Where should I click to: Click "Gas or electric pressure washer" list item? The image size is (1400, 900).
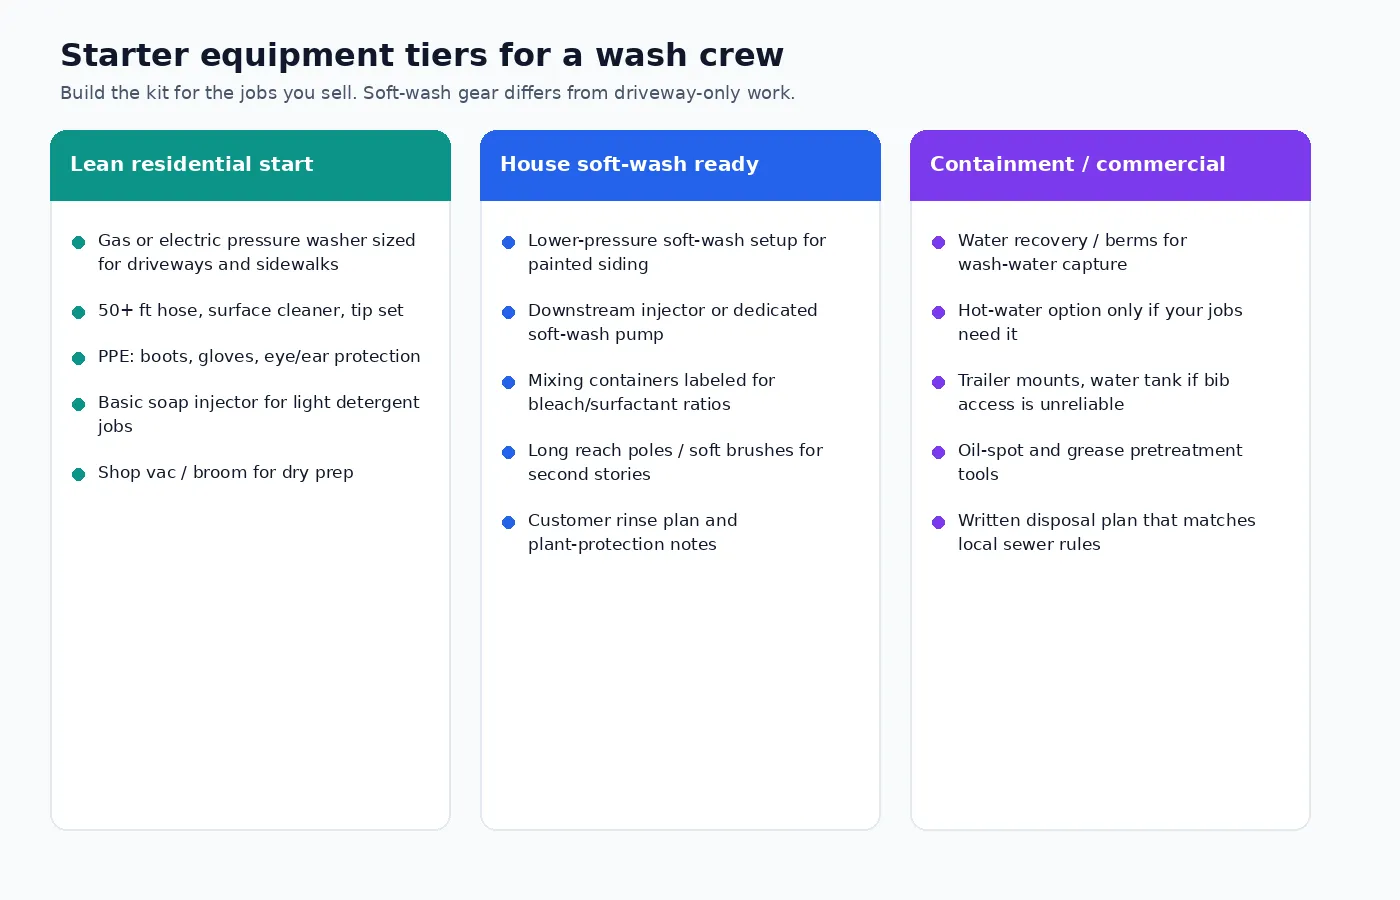244,252
